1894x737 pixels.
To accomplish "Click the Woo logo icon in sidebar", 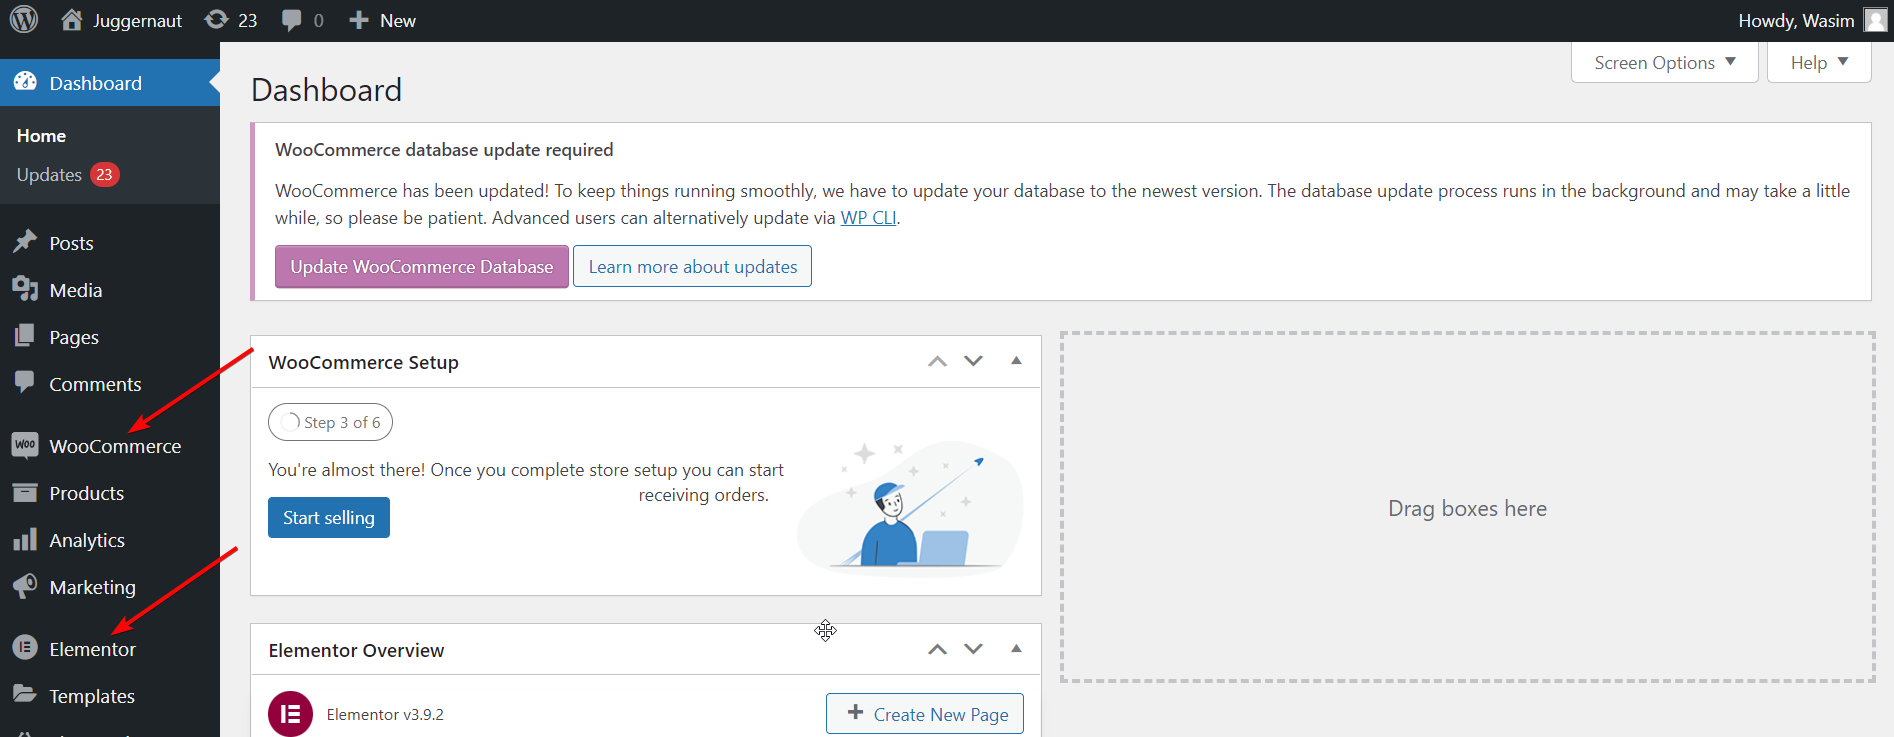I will (x=25, y=445).
